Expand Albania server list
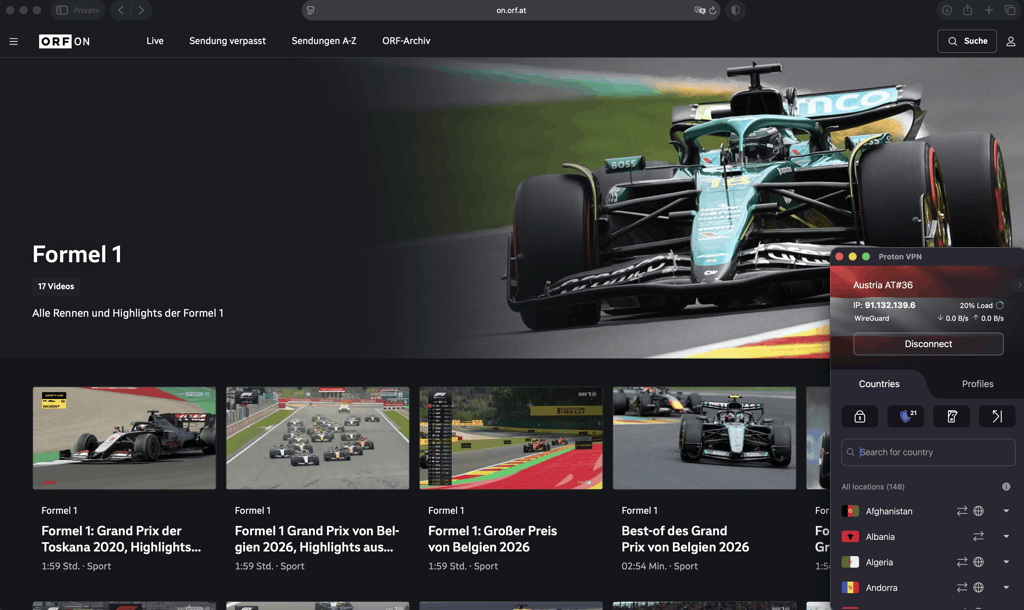 tap(1006, 536)
